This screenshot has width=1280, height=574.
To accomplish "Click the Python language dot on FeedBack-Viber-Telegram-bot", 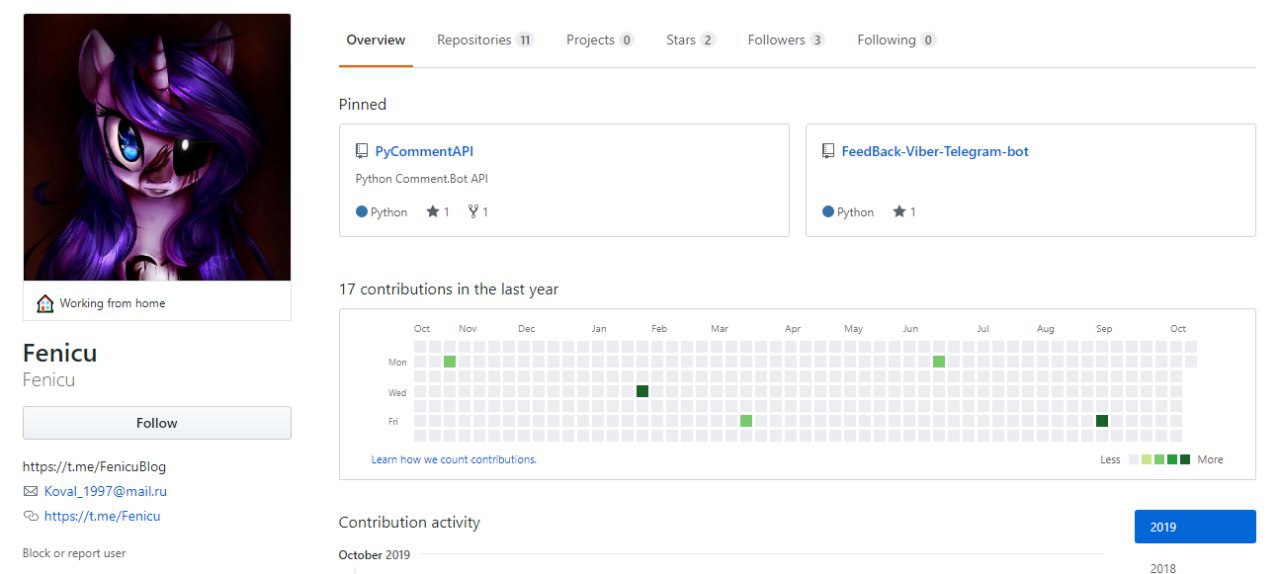I will [828, 212].
